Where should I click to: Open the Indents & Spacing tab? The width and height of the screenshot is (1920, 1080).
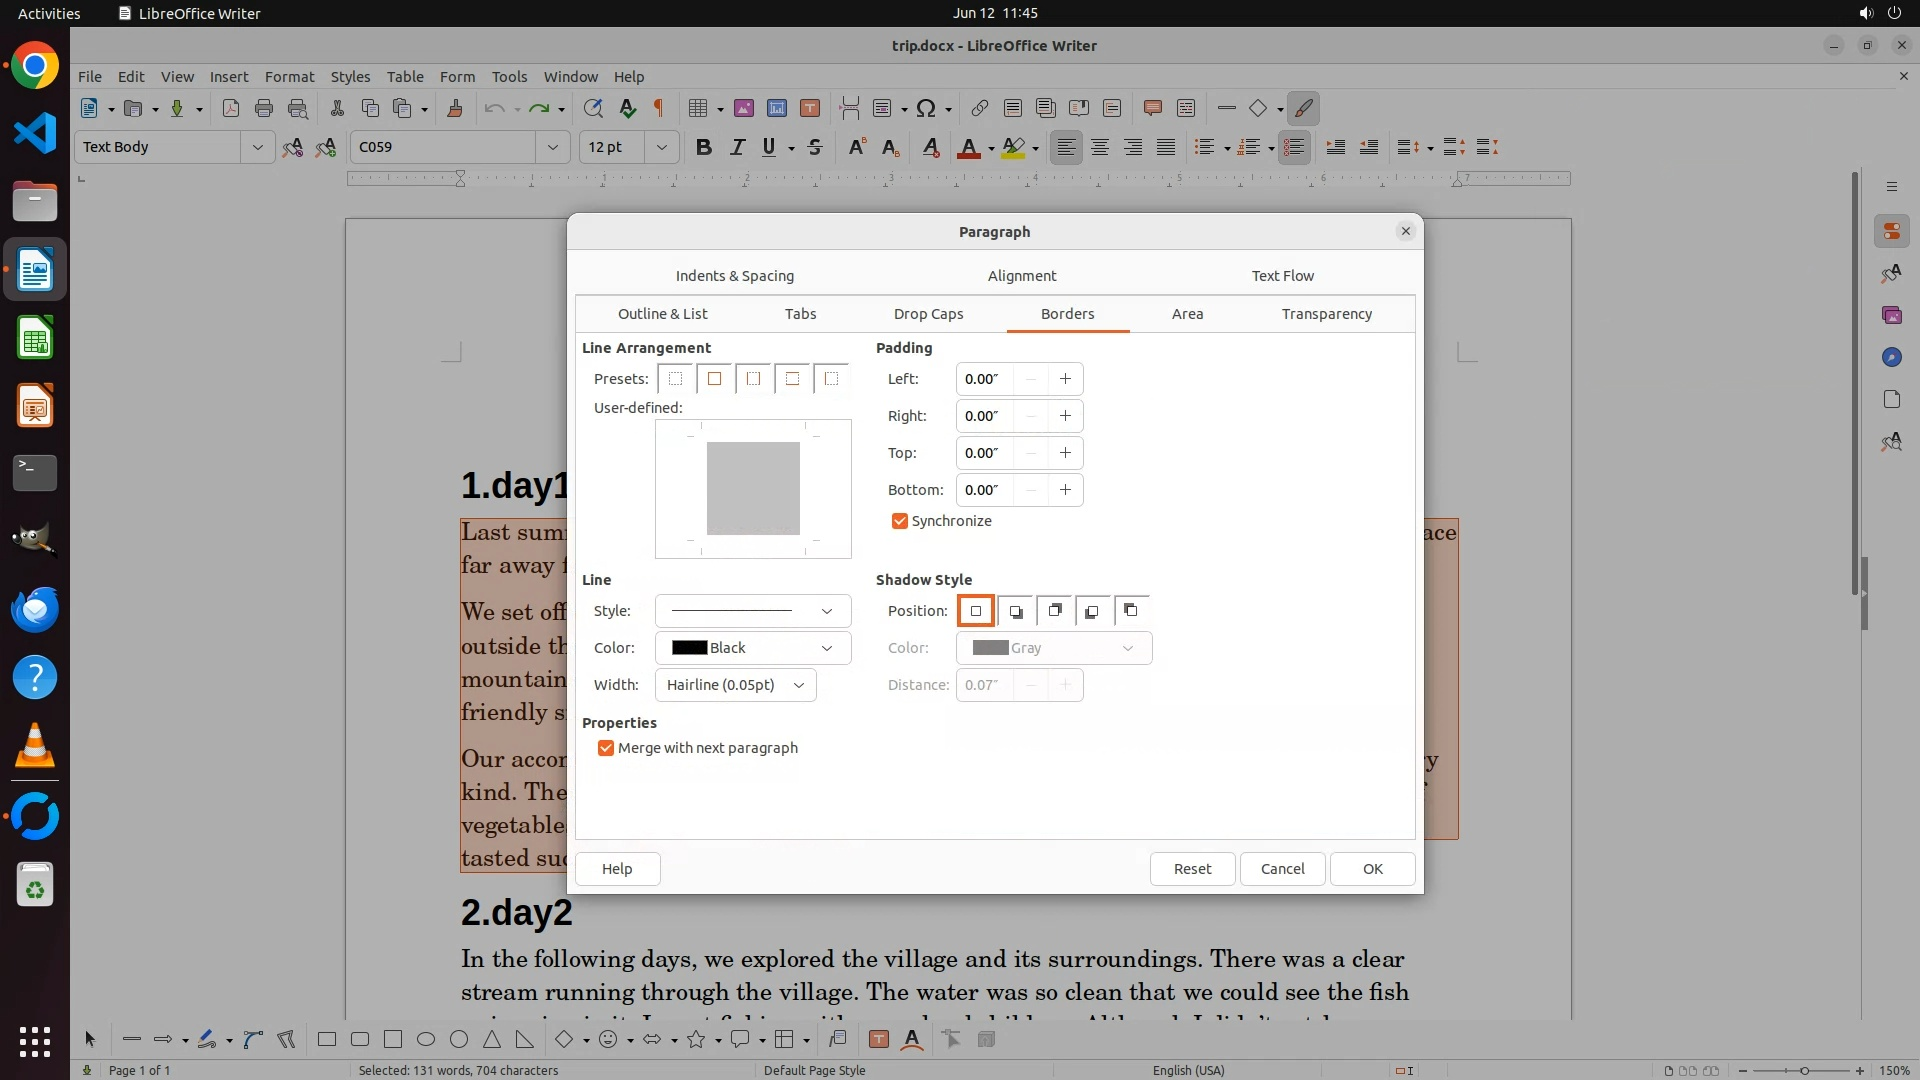[x=734, y=276]
